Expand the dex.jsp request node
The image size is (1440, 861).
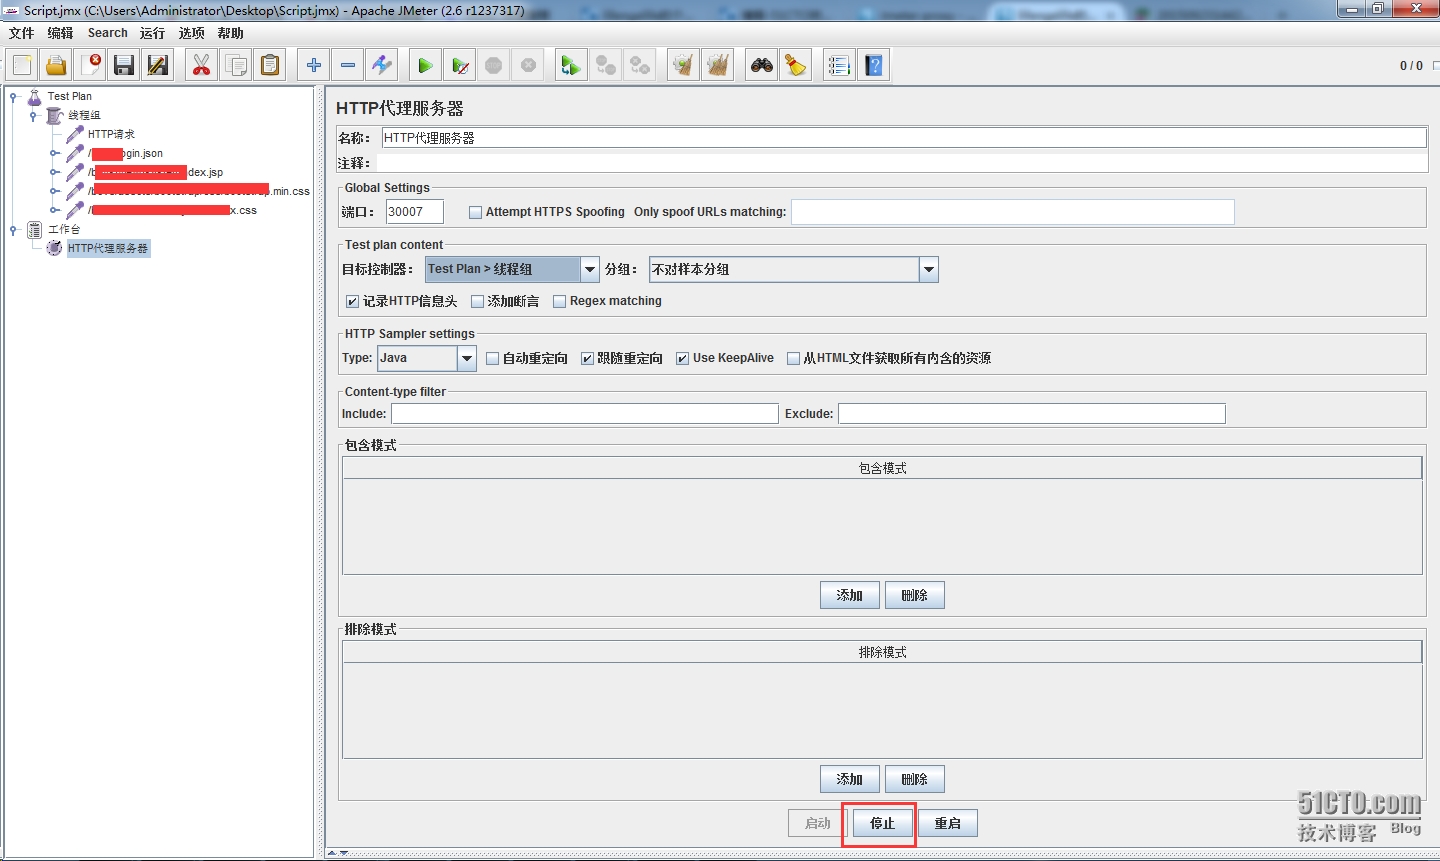(x=54, y=173)
